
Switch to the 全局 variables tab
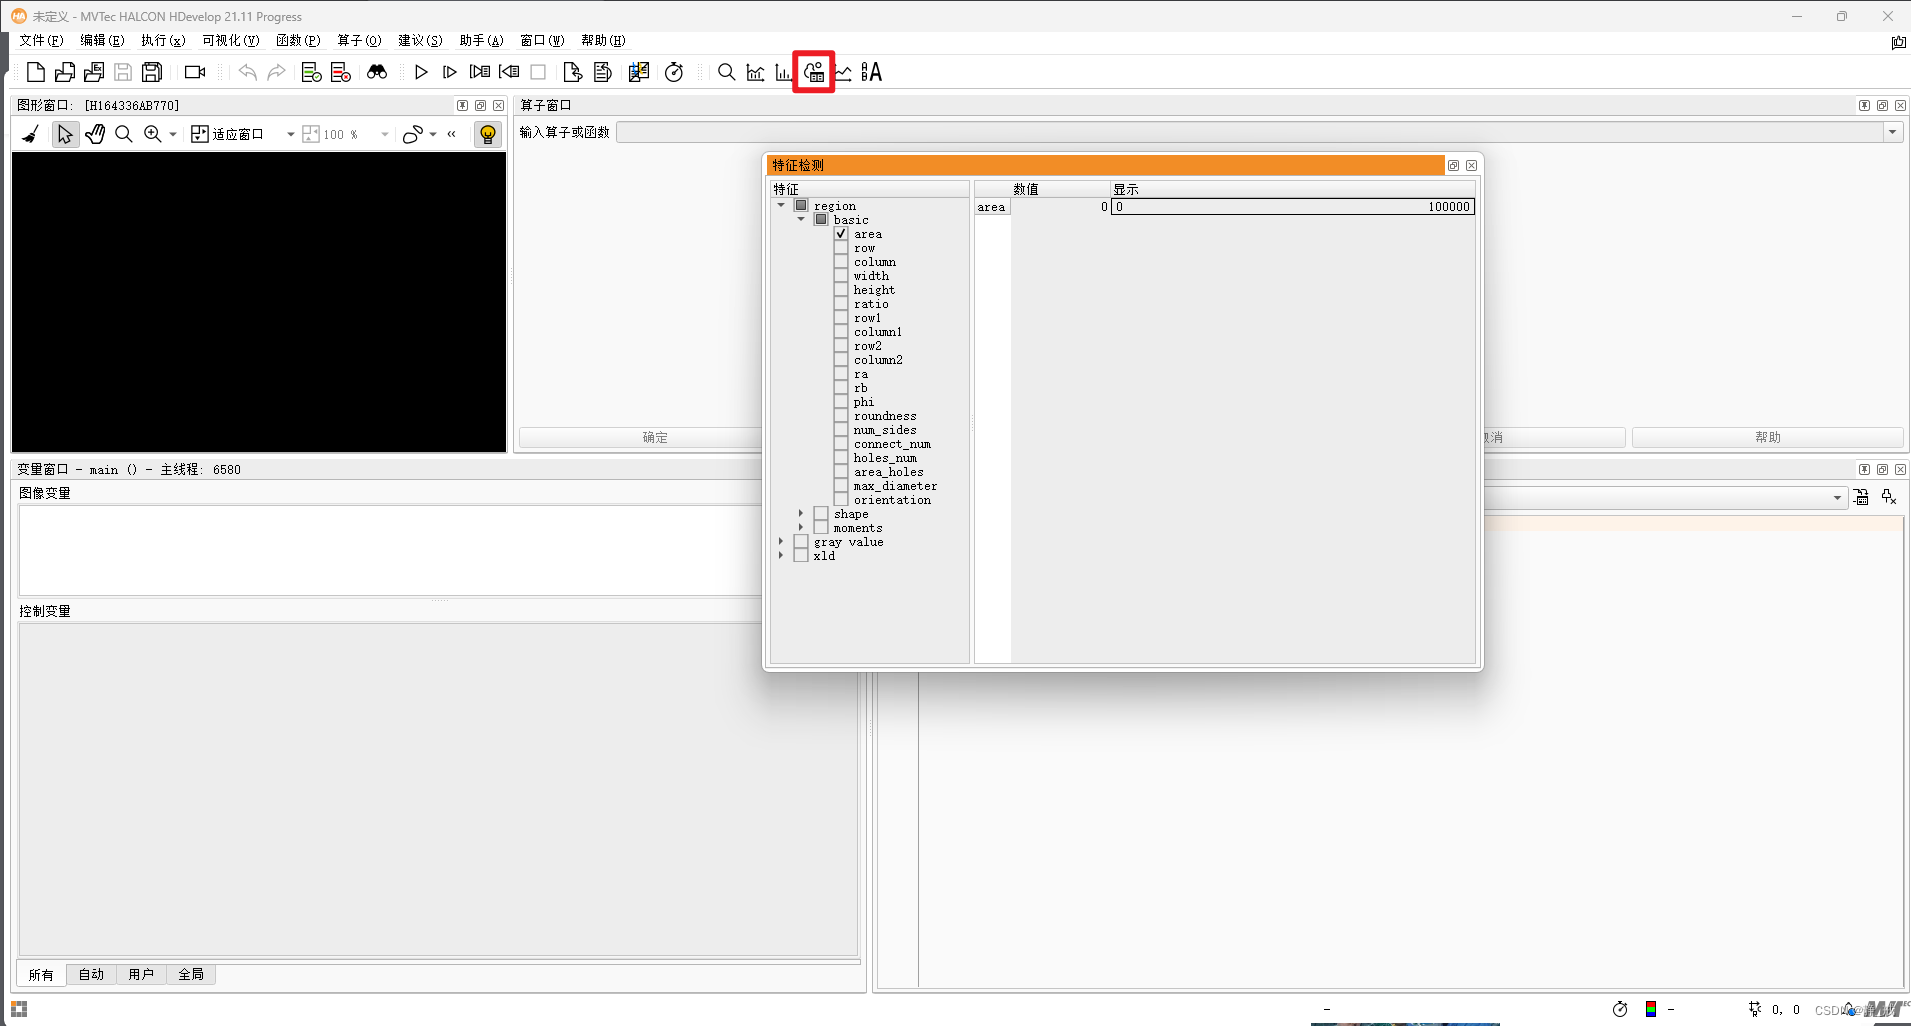tap(191, 974)
